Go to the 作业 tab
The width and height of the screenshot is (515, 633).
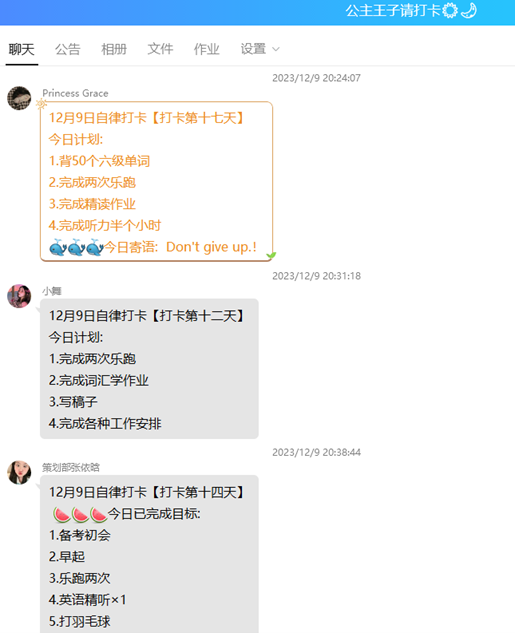click(x=207, y=49)
